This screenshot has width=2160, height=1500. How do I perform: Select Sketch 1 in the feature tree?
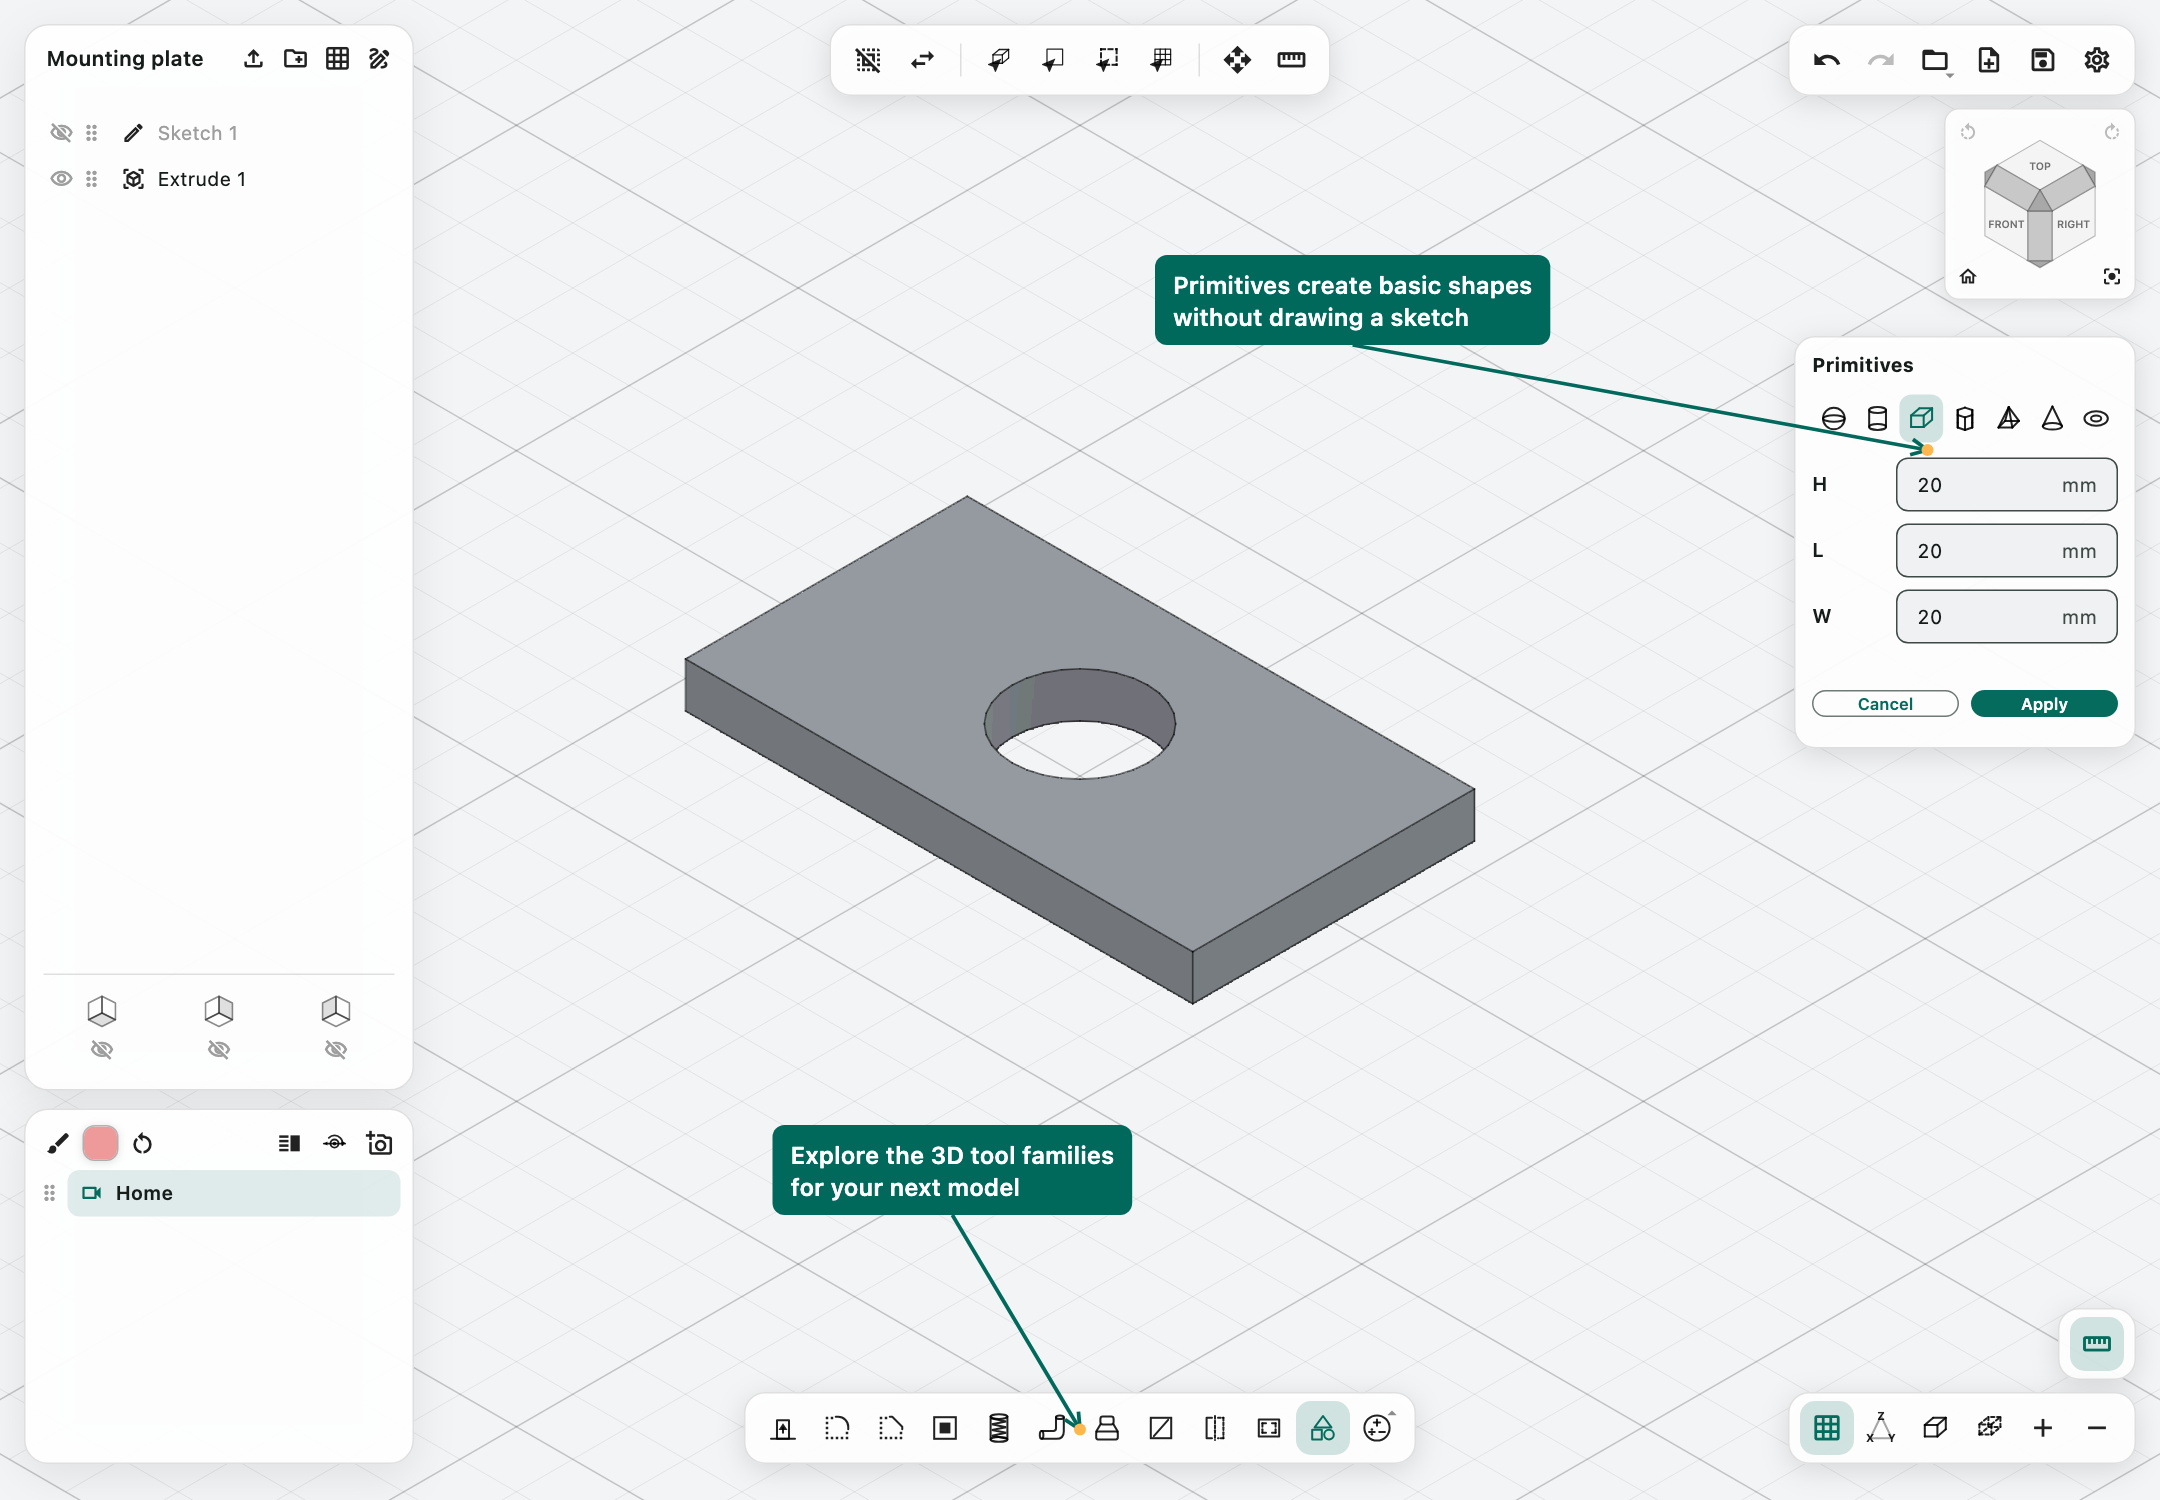point(198,133)
